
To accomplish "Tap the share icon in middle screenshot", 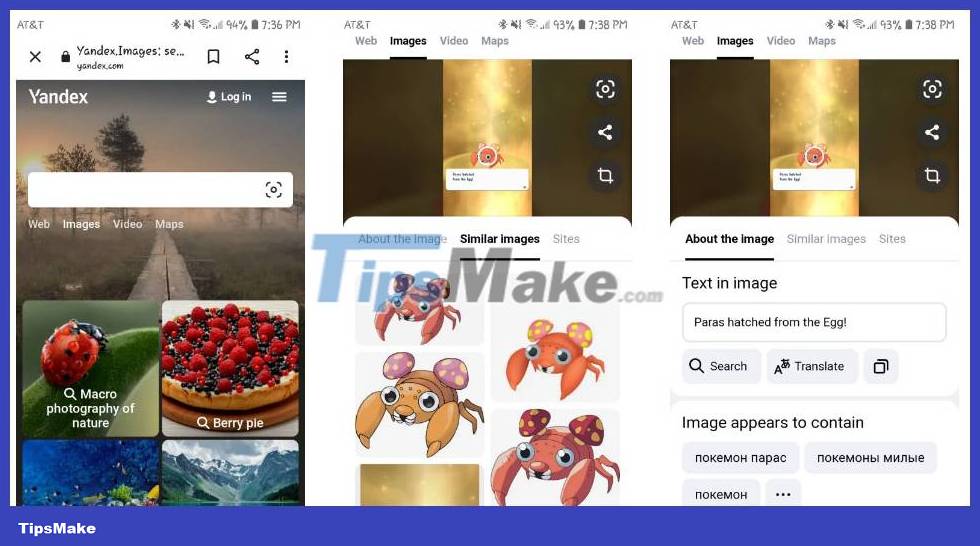I will point(605,132).
